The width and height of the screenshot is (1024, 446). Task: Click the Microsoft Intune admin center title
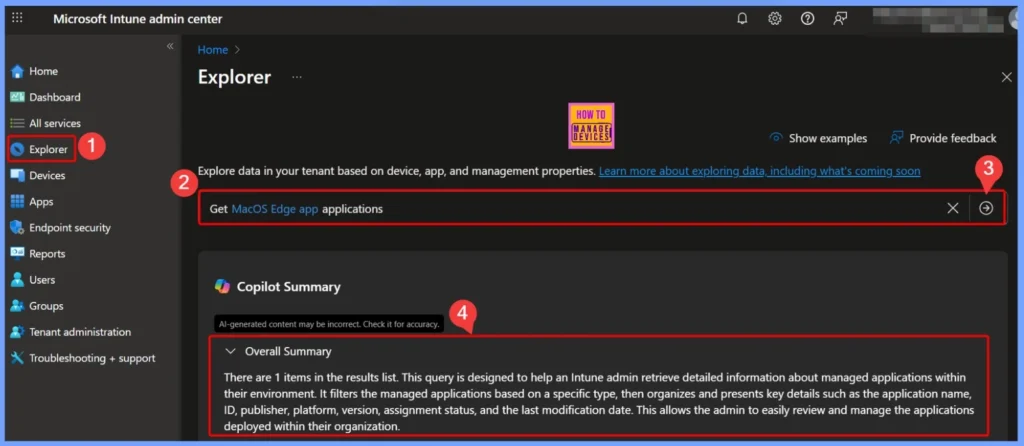pyautogui.click(x=138, y=19)
